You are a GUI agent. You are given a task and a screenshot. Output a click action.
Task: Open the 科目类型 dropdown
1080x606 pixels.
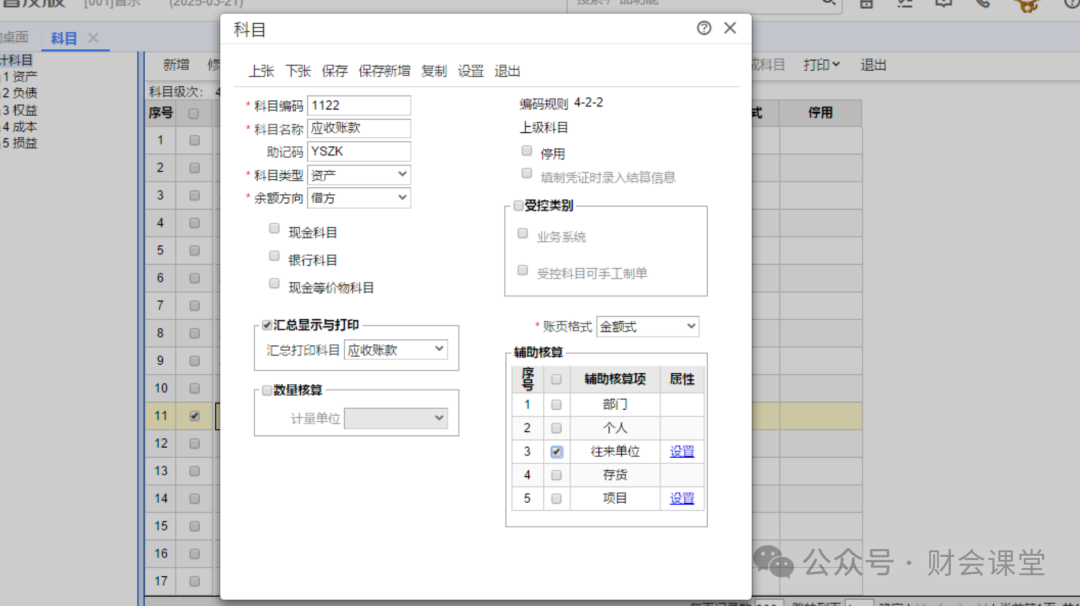coord(358,175)
